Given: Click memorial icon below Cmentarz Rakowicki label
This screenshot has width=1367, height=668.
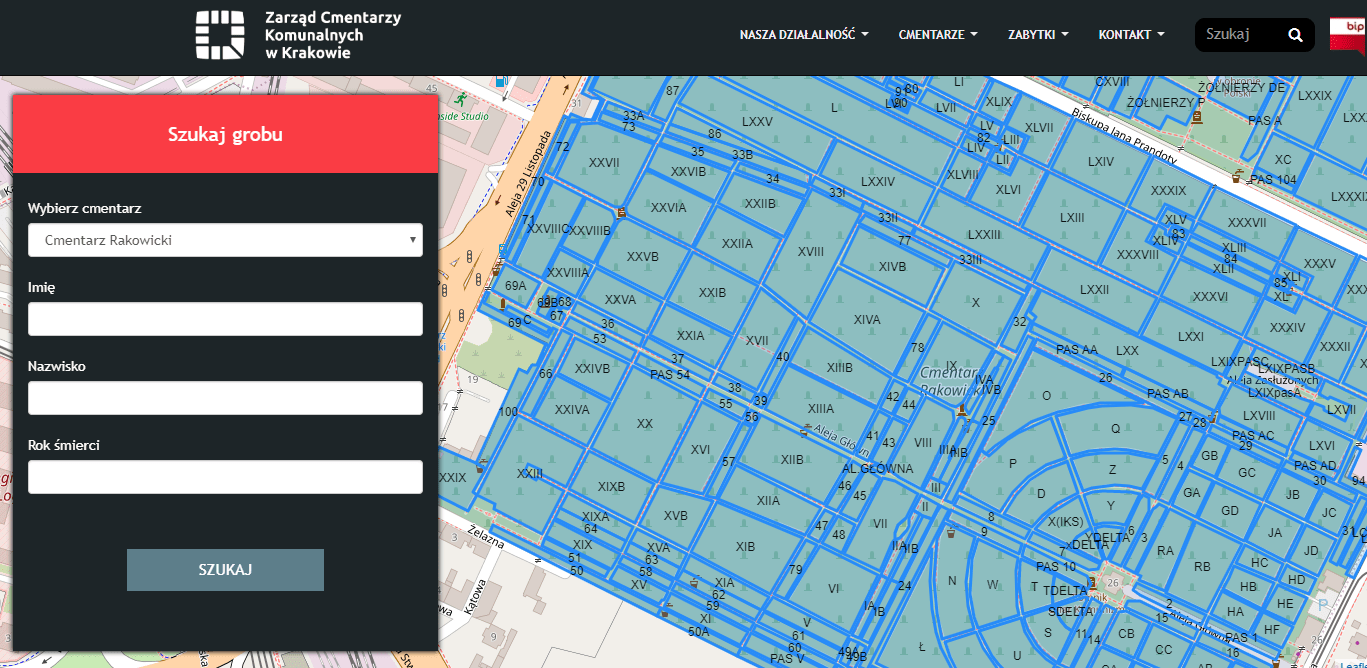Looking at the screenshot, I should coord(961,408).
